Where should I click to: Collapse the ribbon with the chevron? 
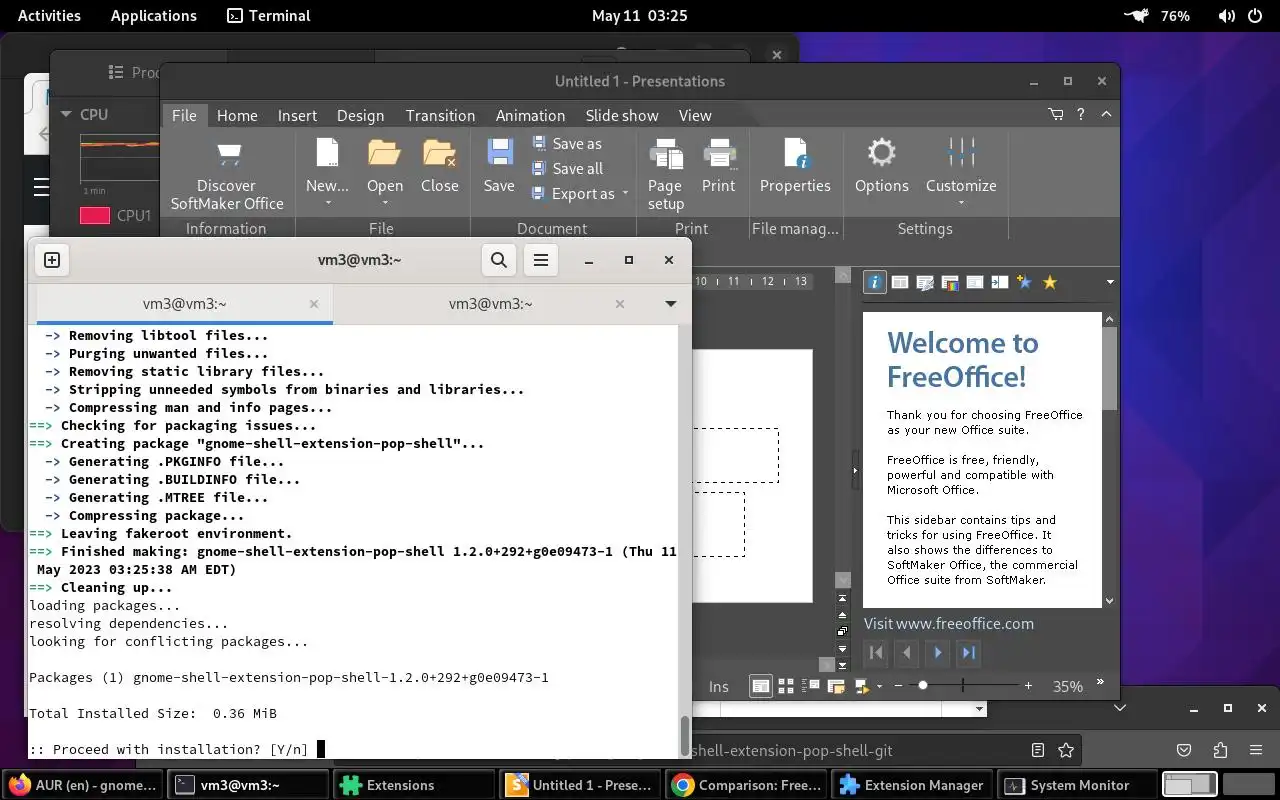[1106, 115]
